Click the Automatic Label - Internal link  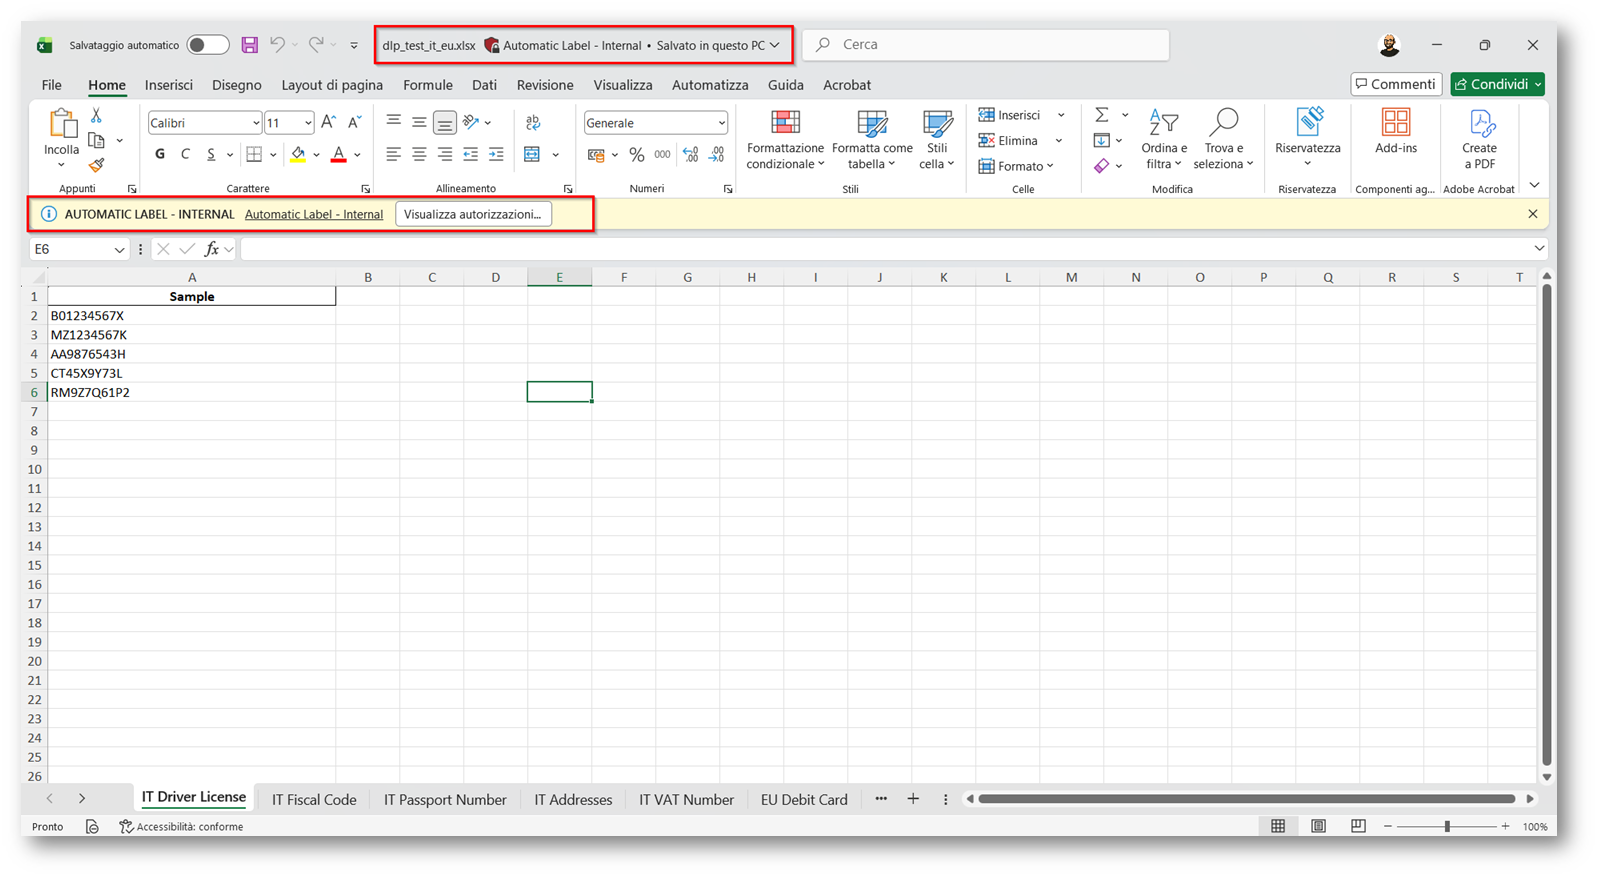[313, 214]
